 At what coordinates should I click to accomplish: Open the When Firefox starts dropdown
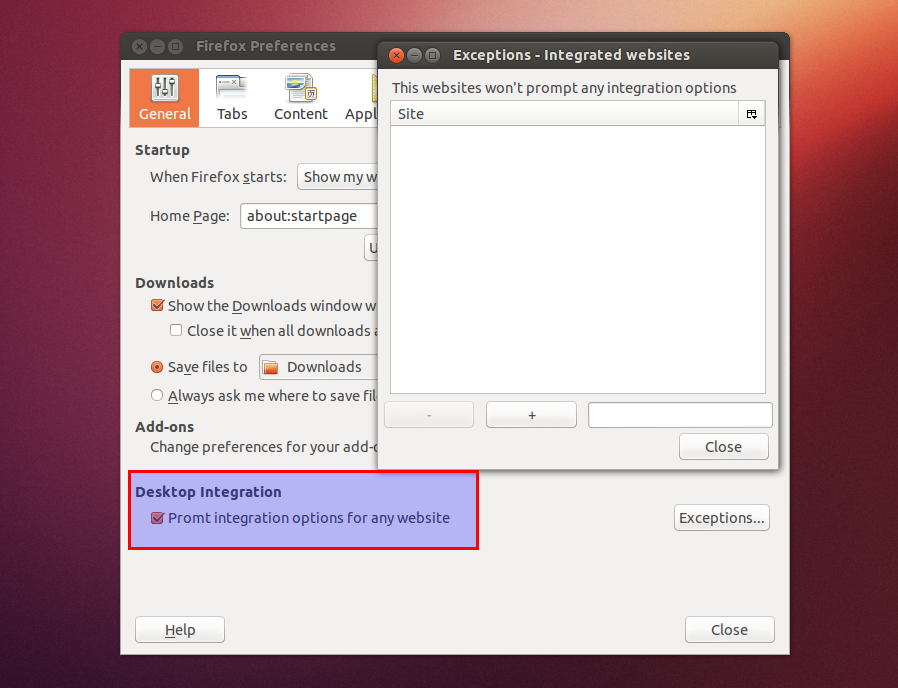337,176
